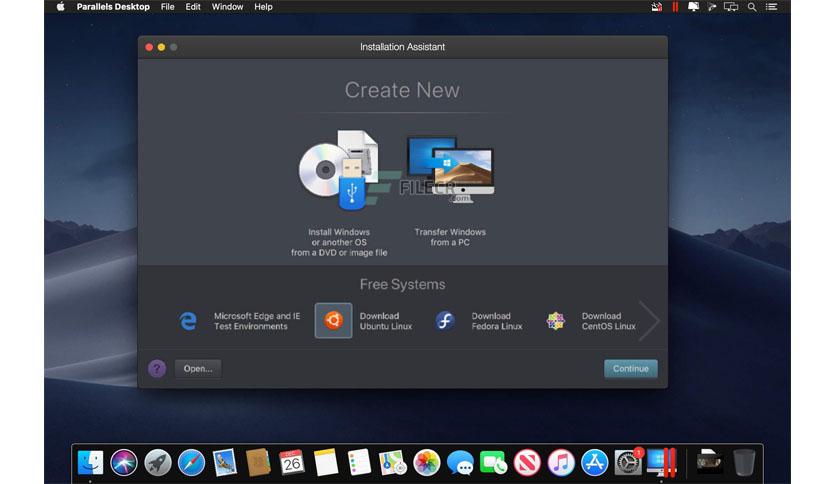Open the Window menu

(227, 7)
